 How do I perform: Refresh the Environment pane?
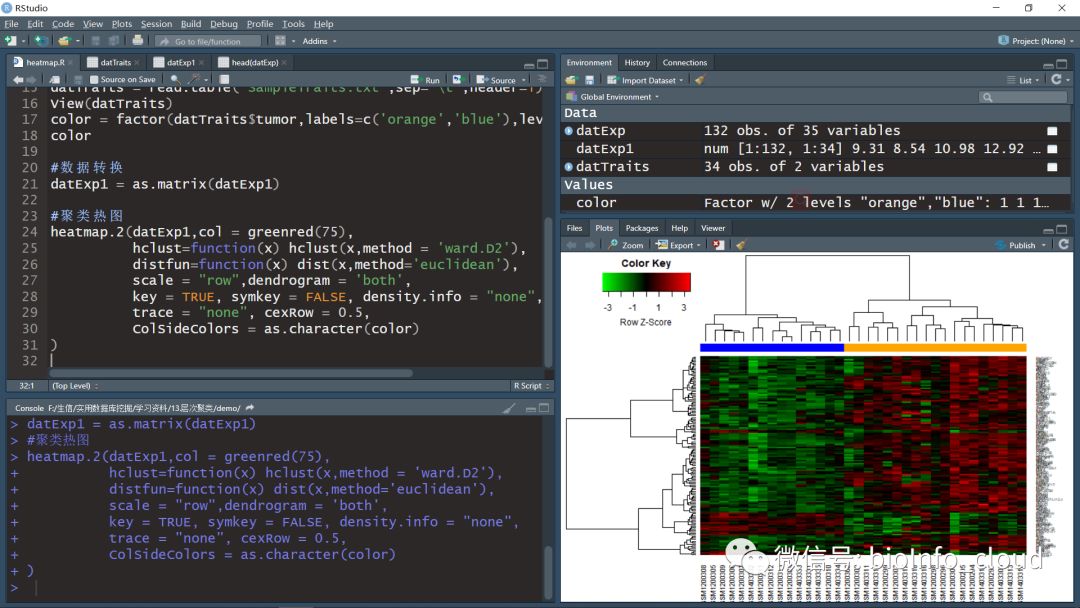coord(1057,80)
